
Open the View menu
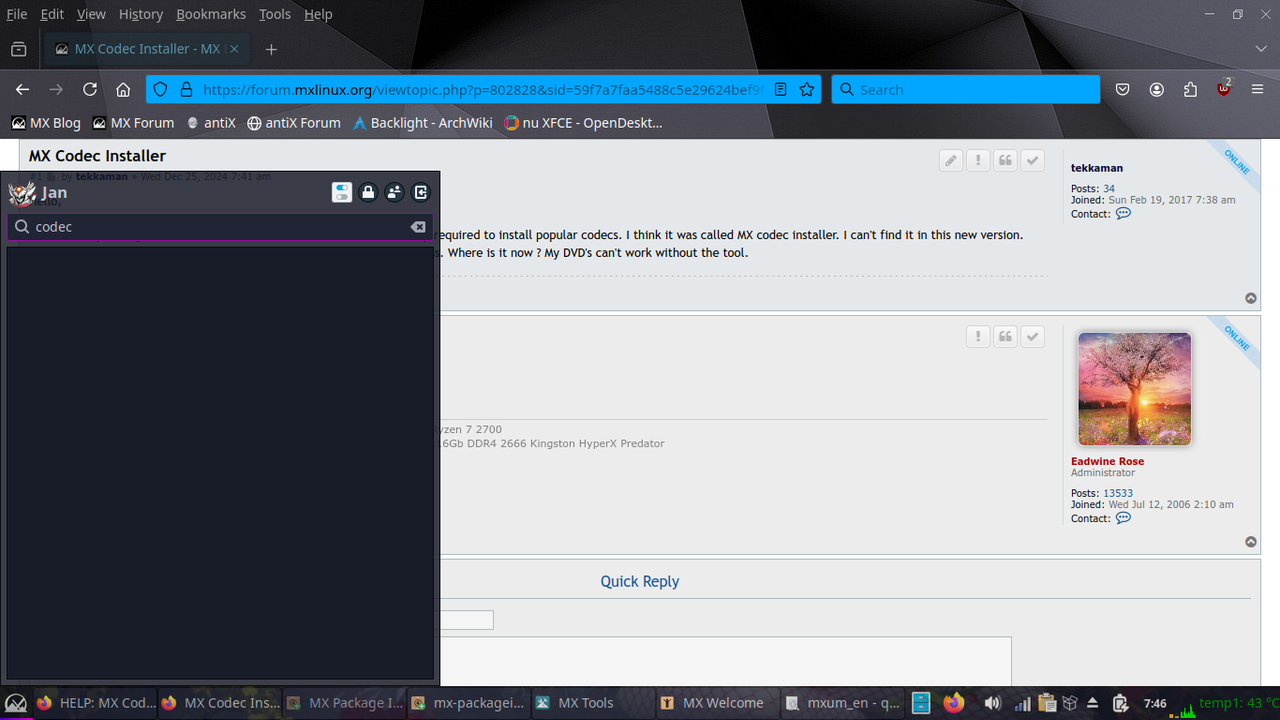click(91, 14)
